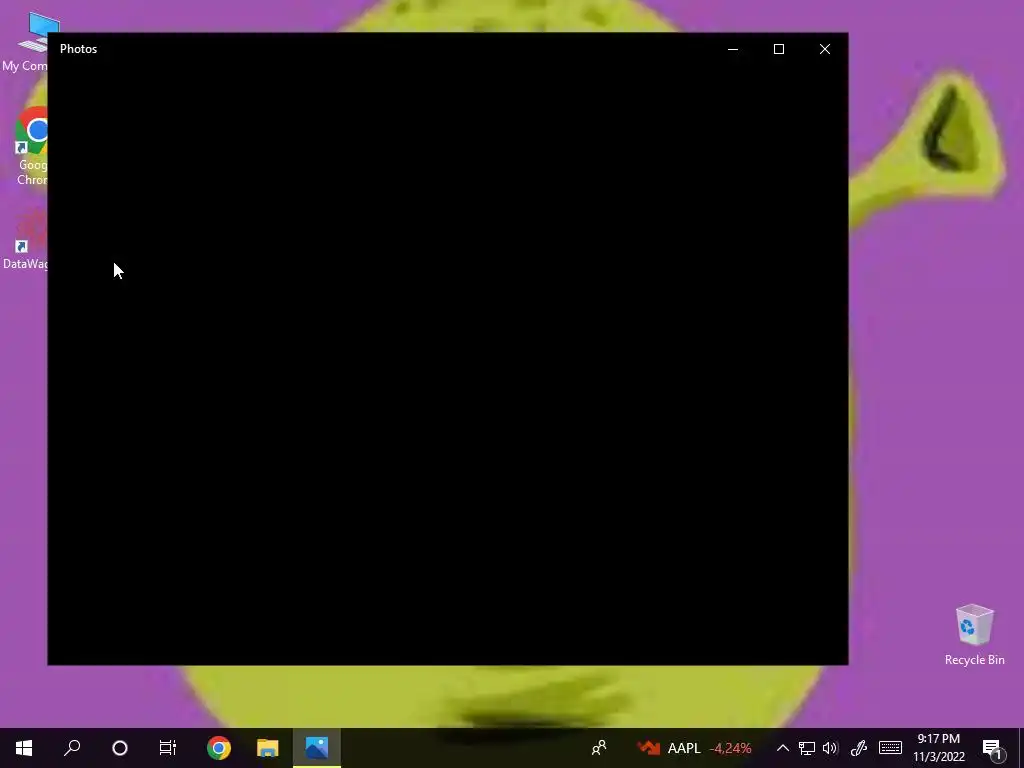Select the Photos app taskbar icon
The height and width of the screenshot is (768, 1024).
[x=317, y=748]
